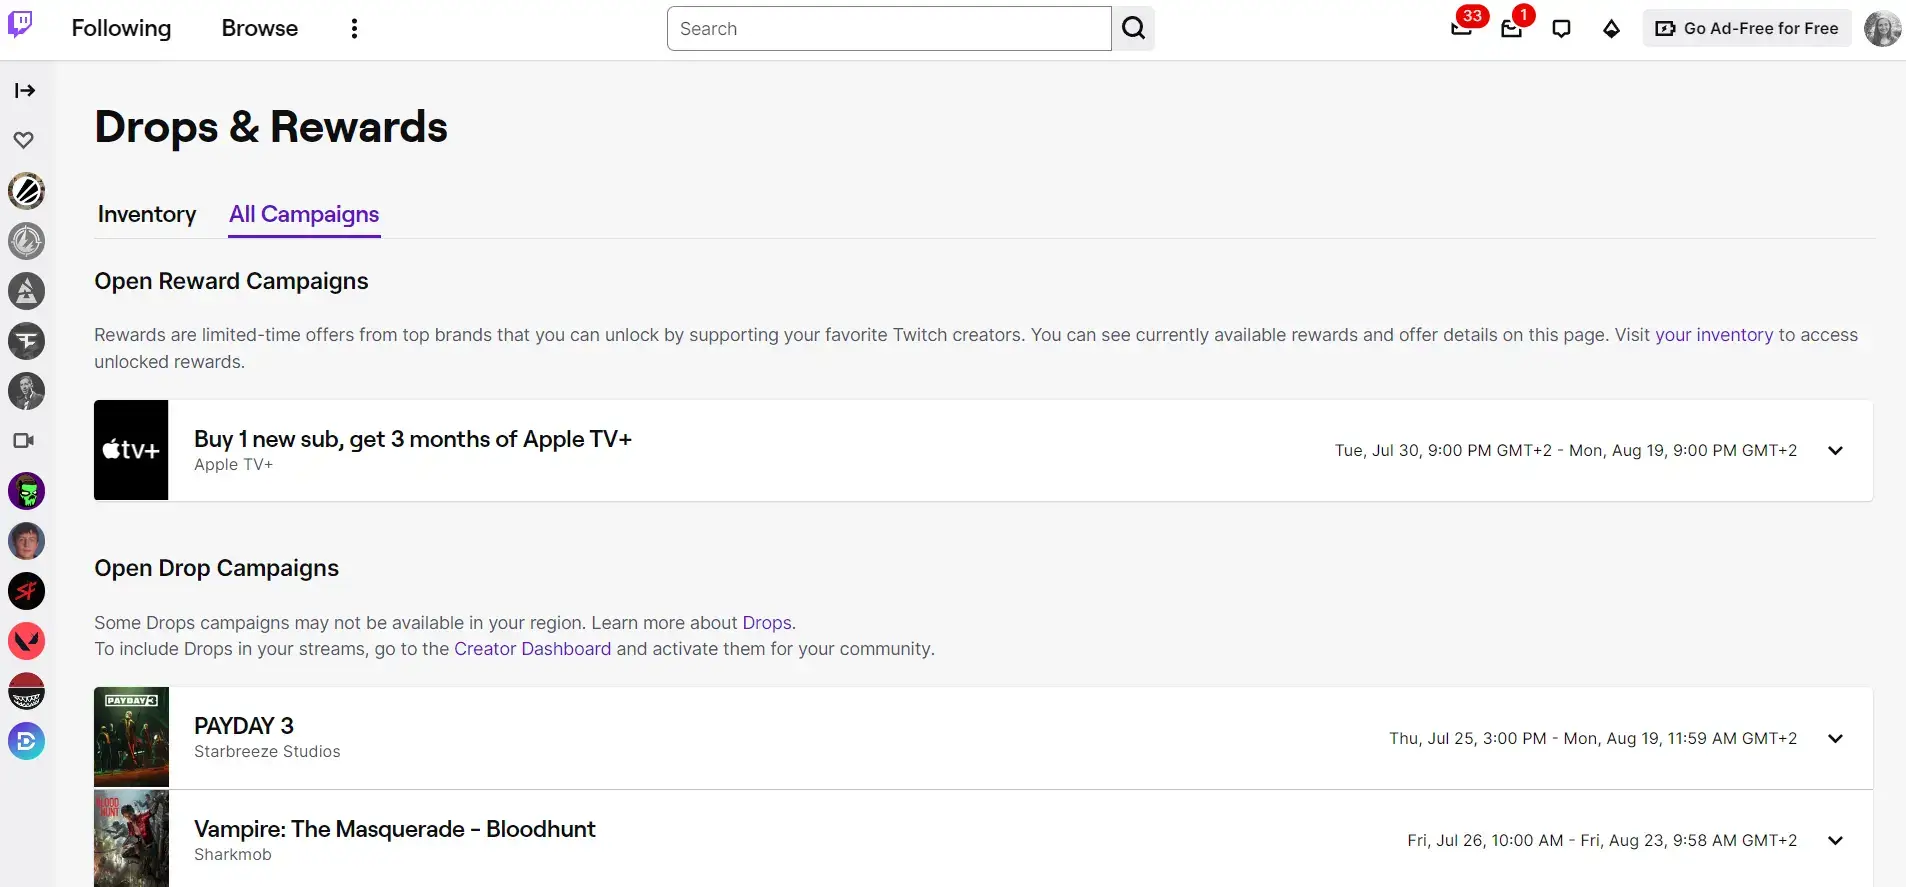
Task: Click the followed channels heart icon
Action: coord(24,140)
